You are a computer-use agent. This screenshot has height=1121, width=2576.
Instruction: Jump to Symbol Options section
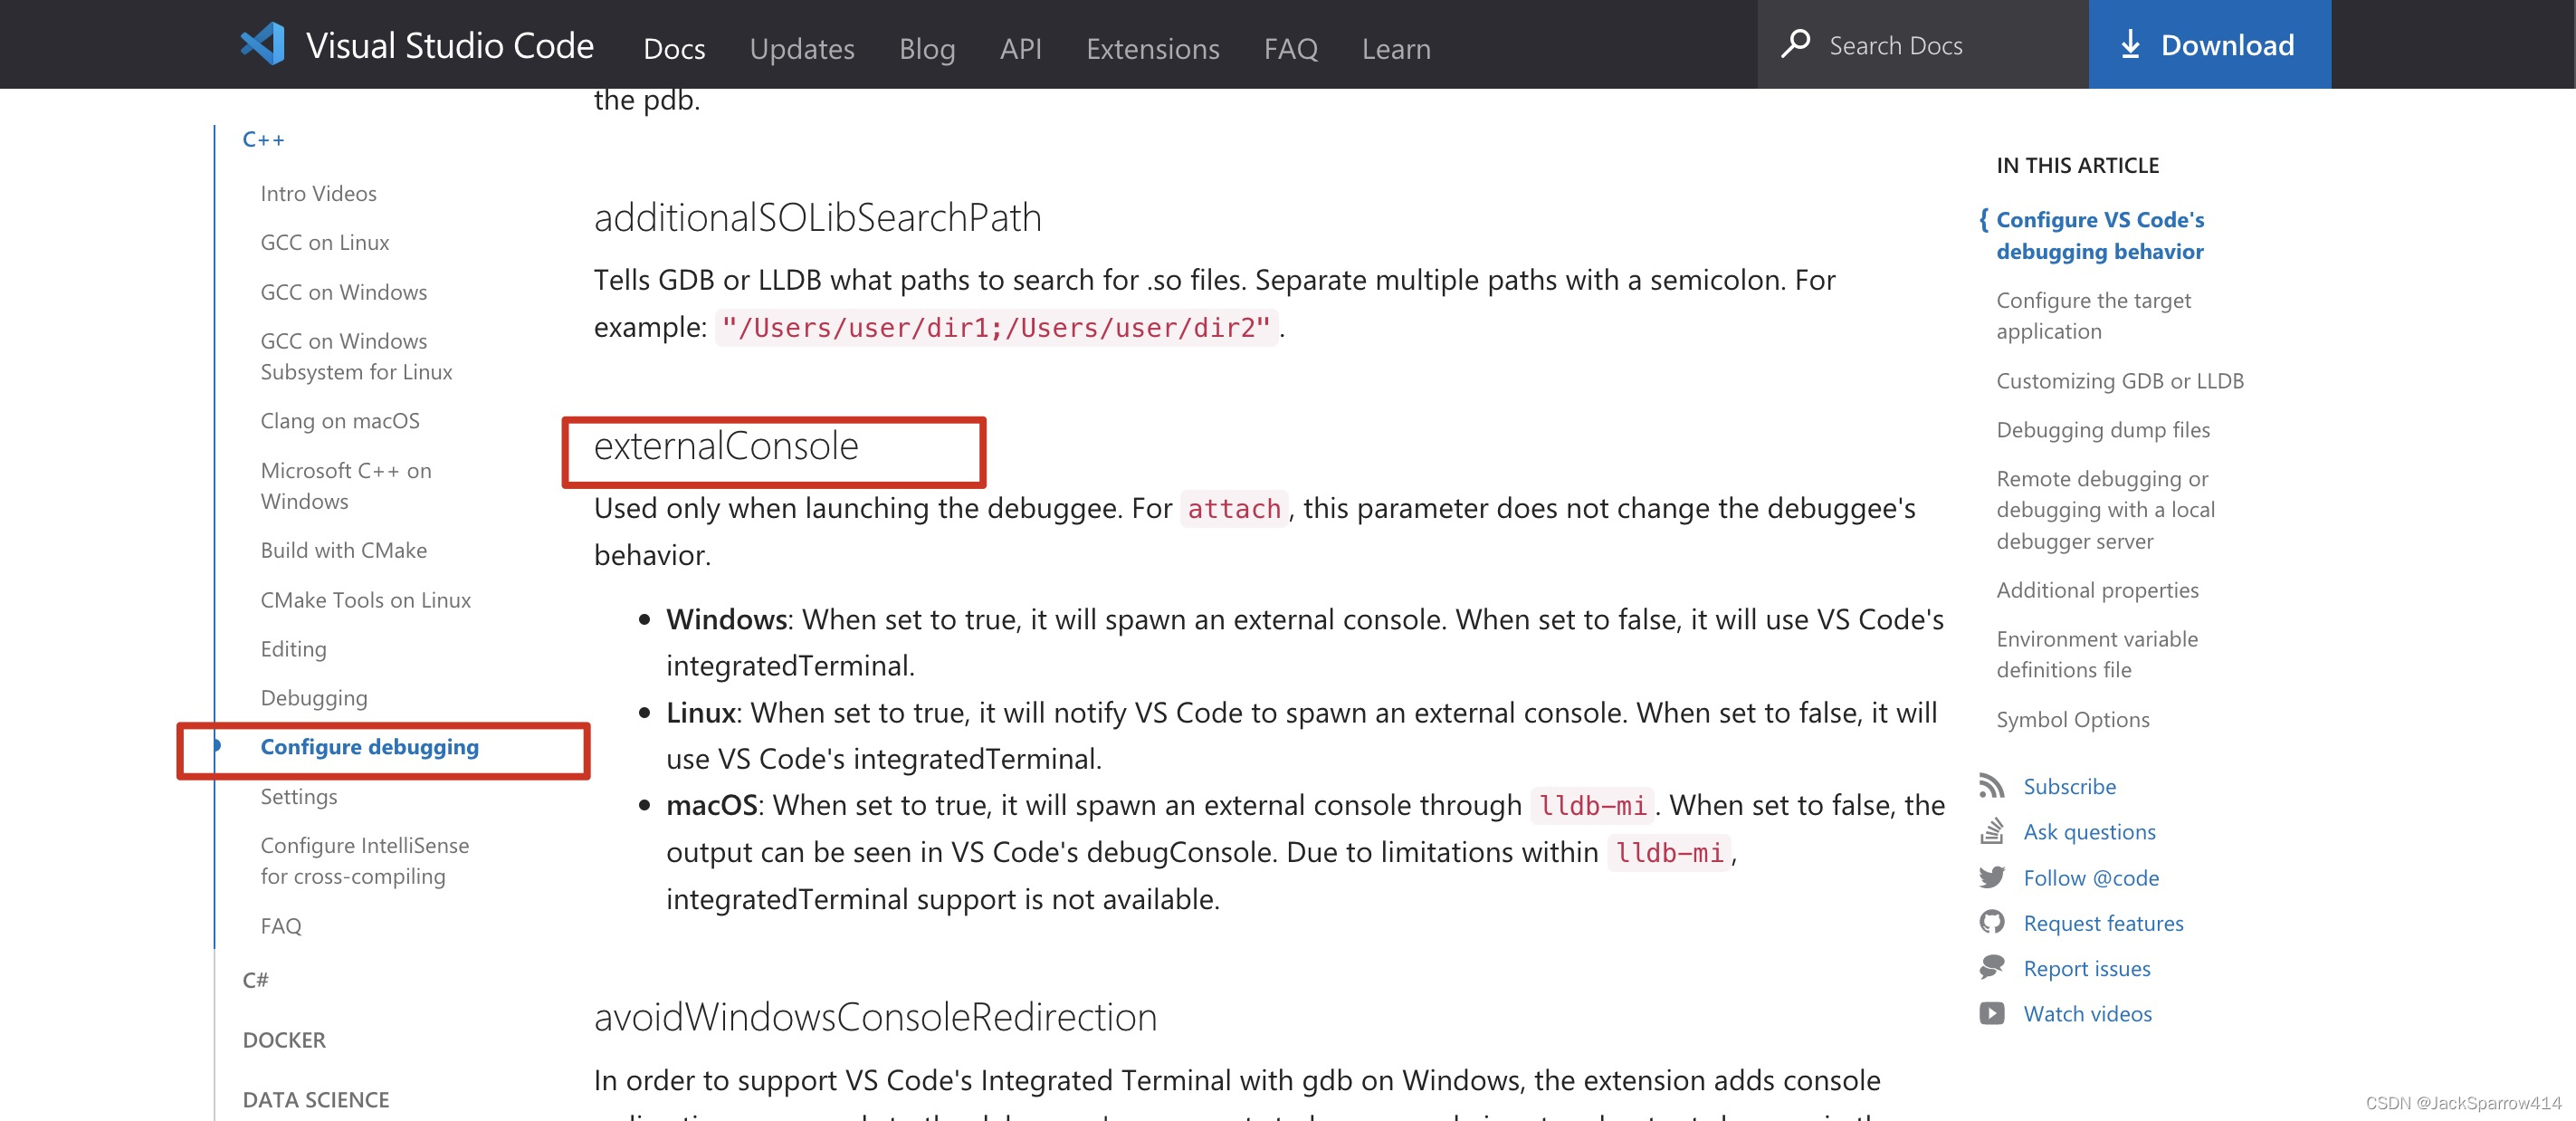tap(2072, 719)
